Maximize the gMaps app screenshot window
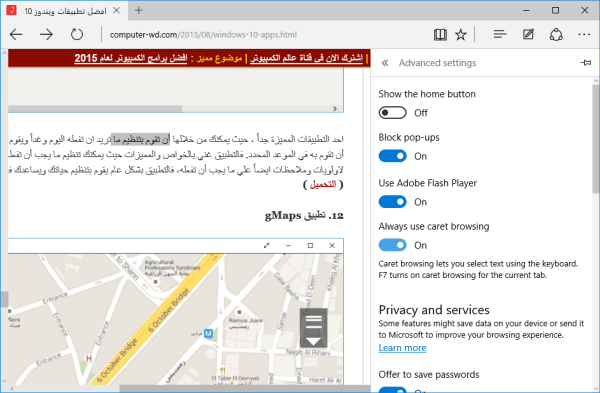The image size is (600, 393). (x=310, y=246)
